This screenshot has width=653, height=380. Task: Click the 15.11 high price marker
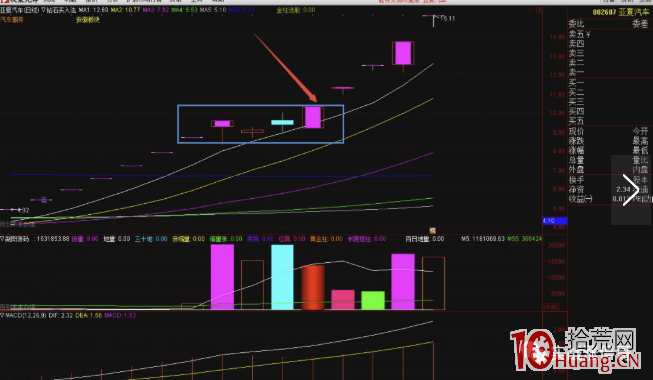[448, 18]
